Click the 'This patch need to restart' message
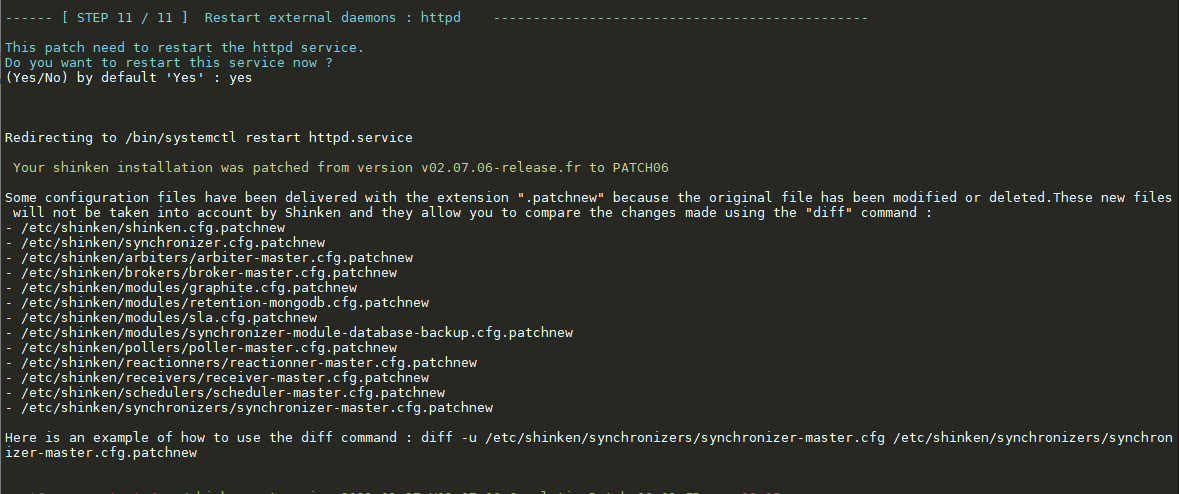This screenshot has width=1179, height=494. 184,48
